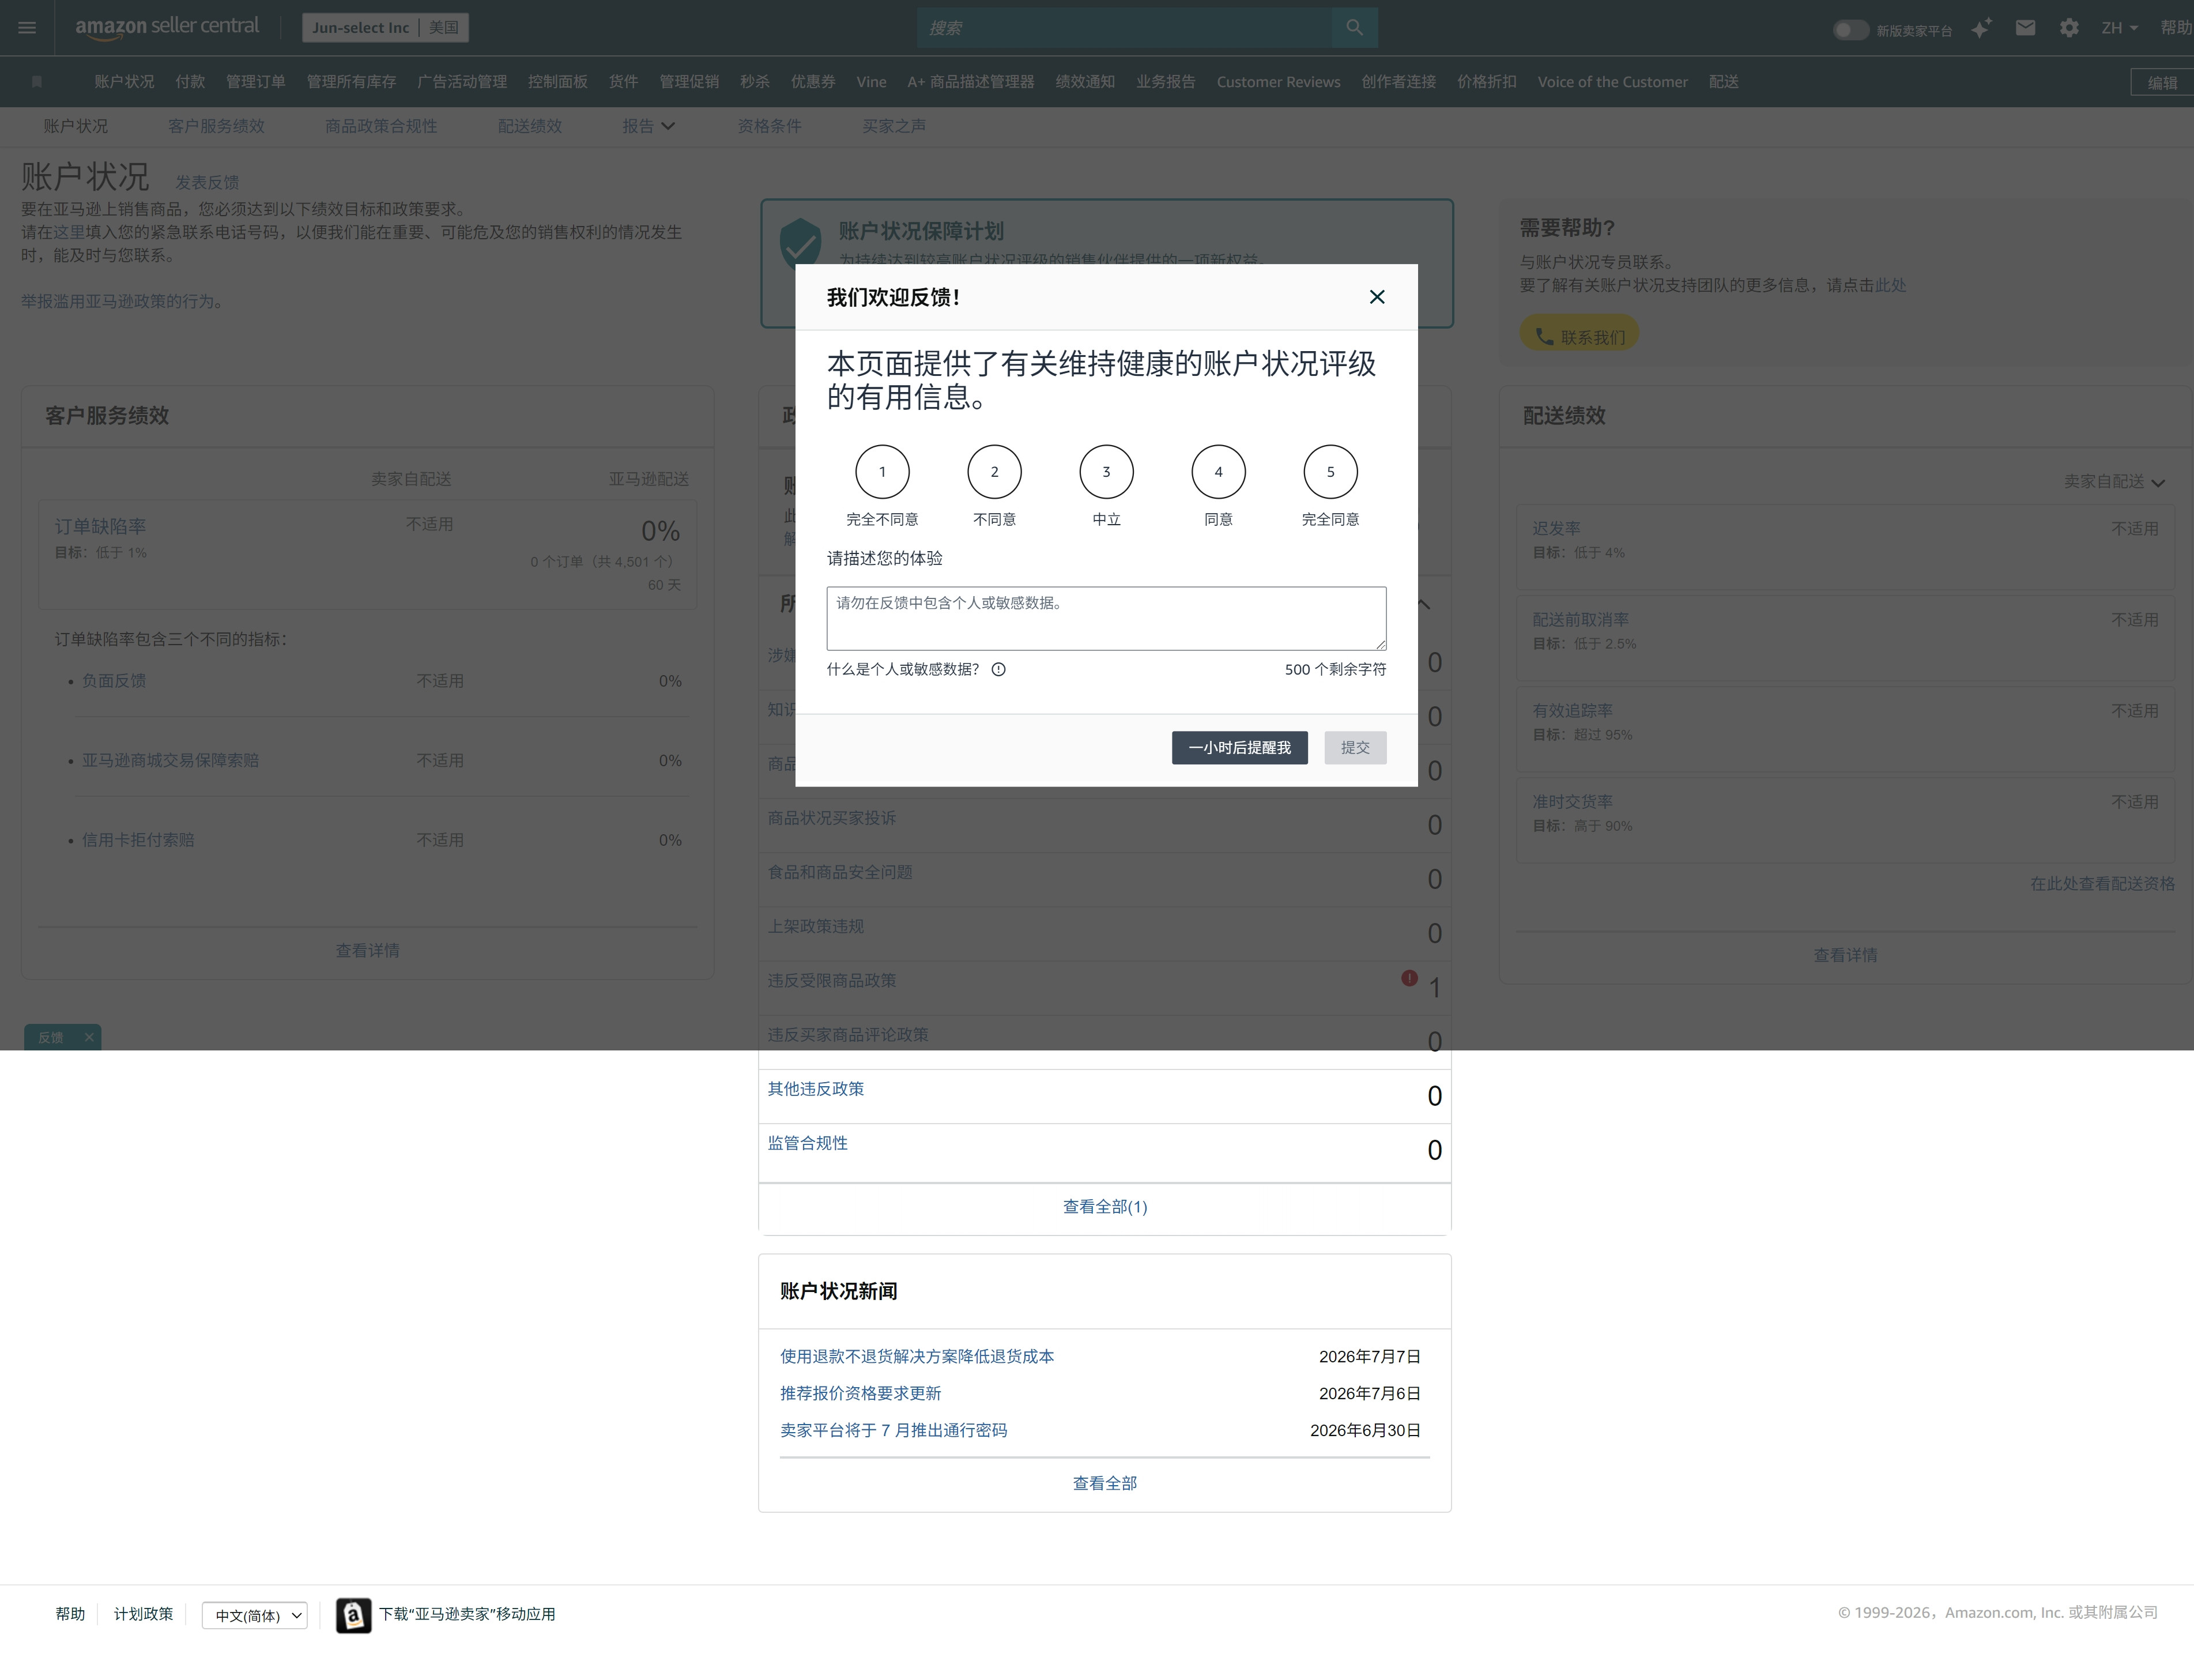This screenshot has height=1680, width=2194.
Task: Switch to the 商品政策合规性 tab
Action: 381,126
